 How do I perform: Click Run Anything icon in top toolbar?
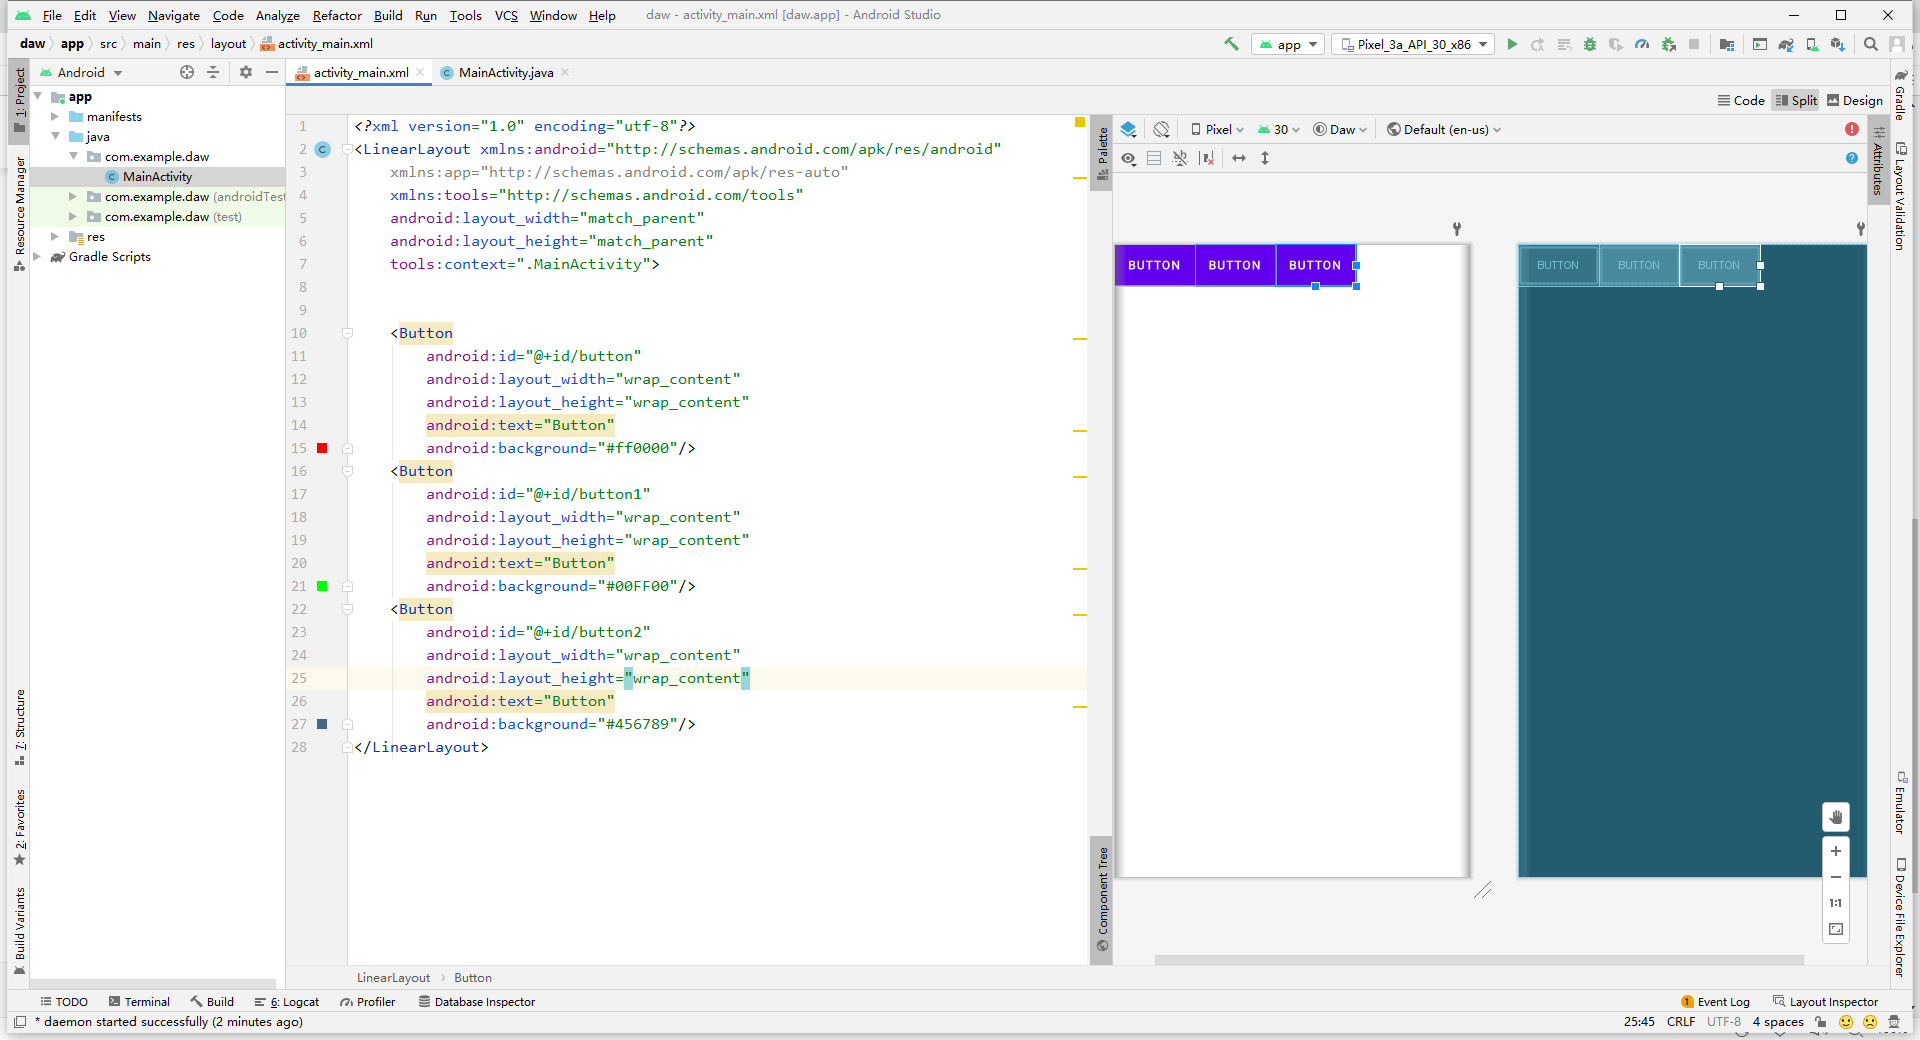coord(1760,44)
